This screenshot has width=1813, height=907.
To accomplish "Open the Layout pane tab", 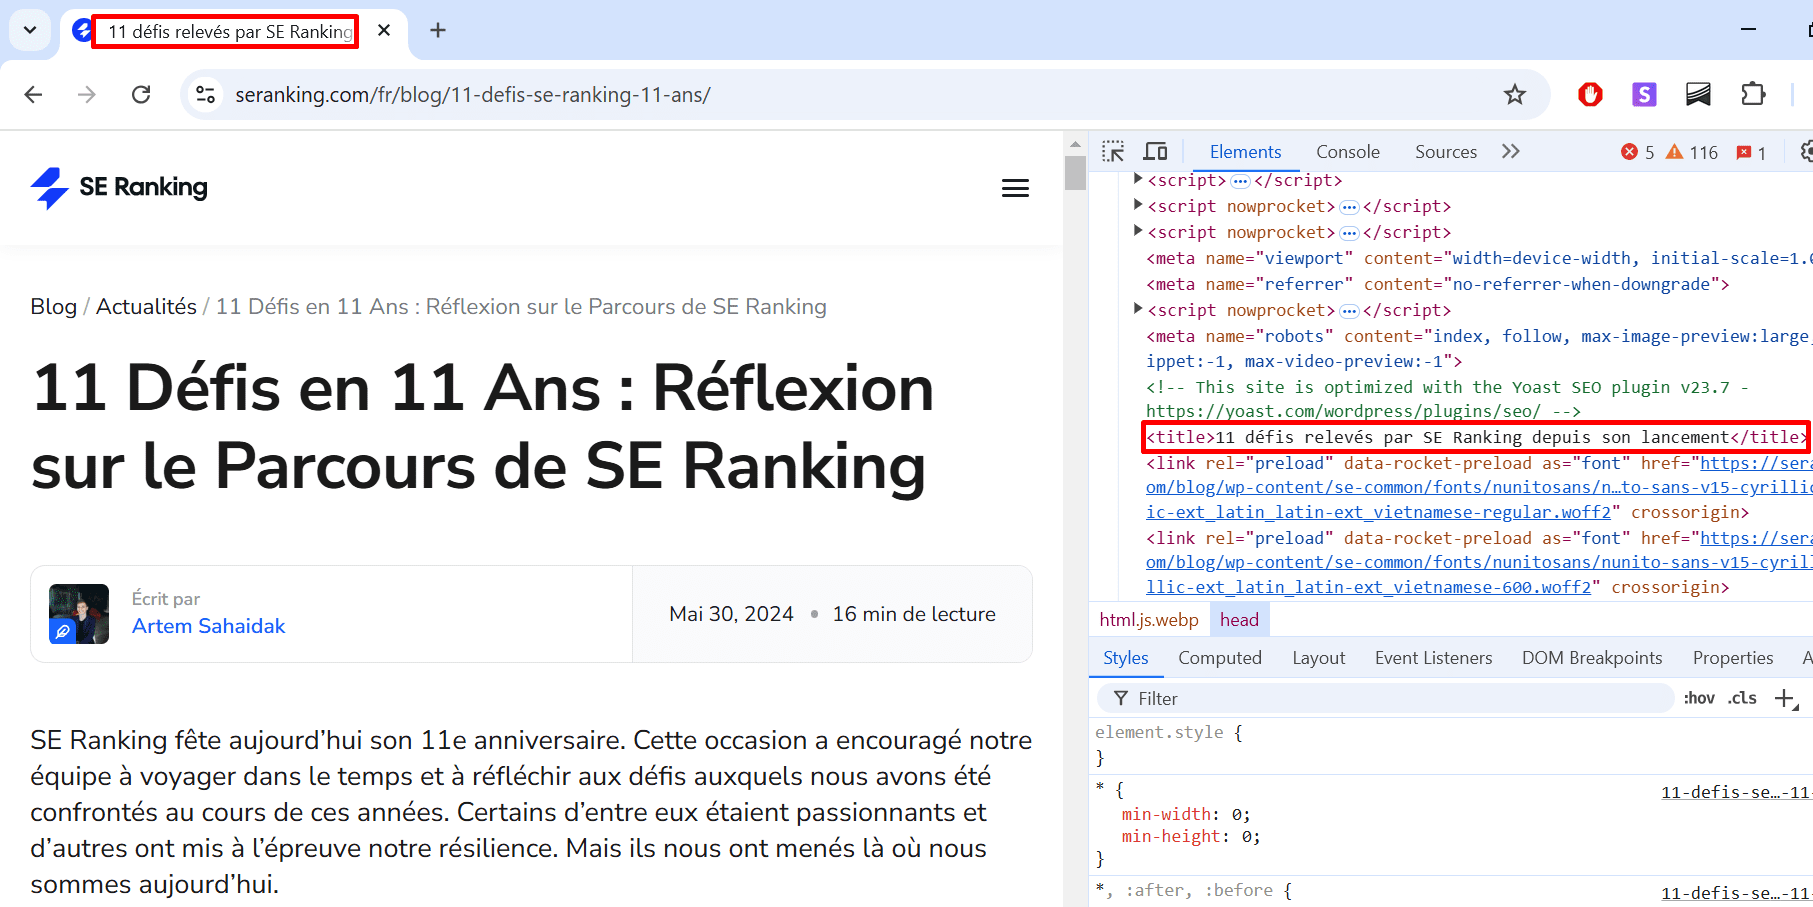I will (x=1318, y=658).
